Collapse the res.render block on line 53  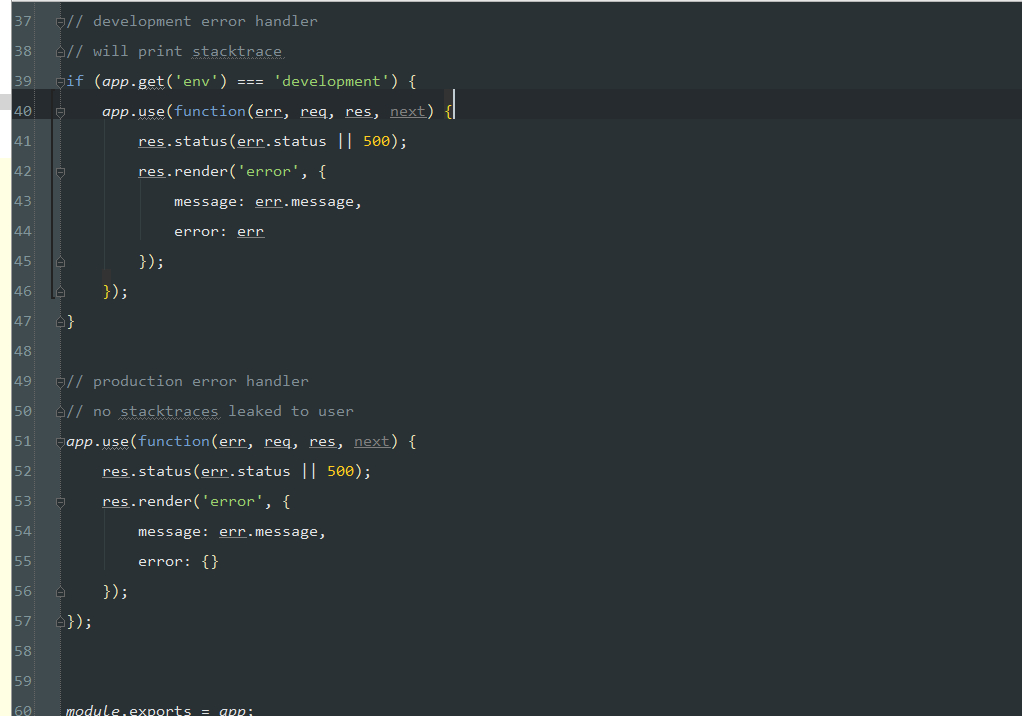(x=60, y=501)
